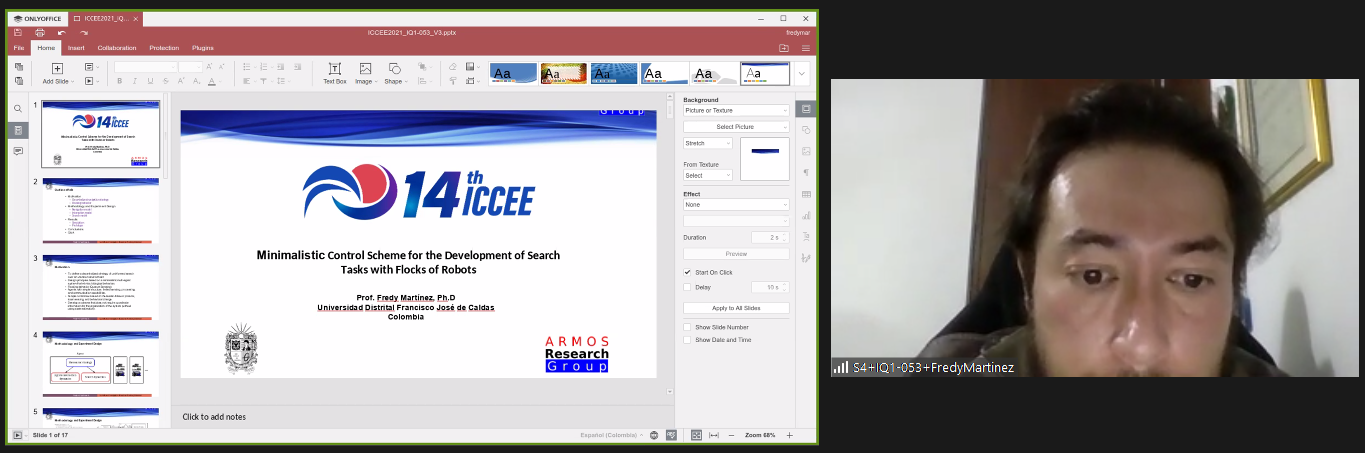1365x453 pixels.
Task: Undo the last action
Action: 62,32
